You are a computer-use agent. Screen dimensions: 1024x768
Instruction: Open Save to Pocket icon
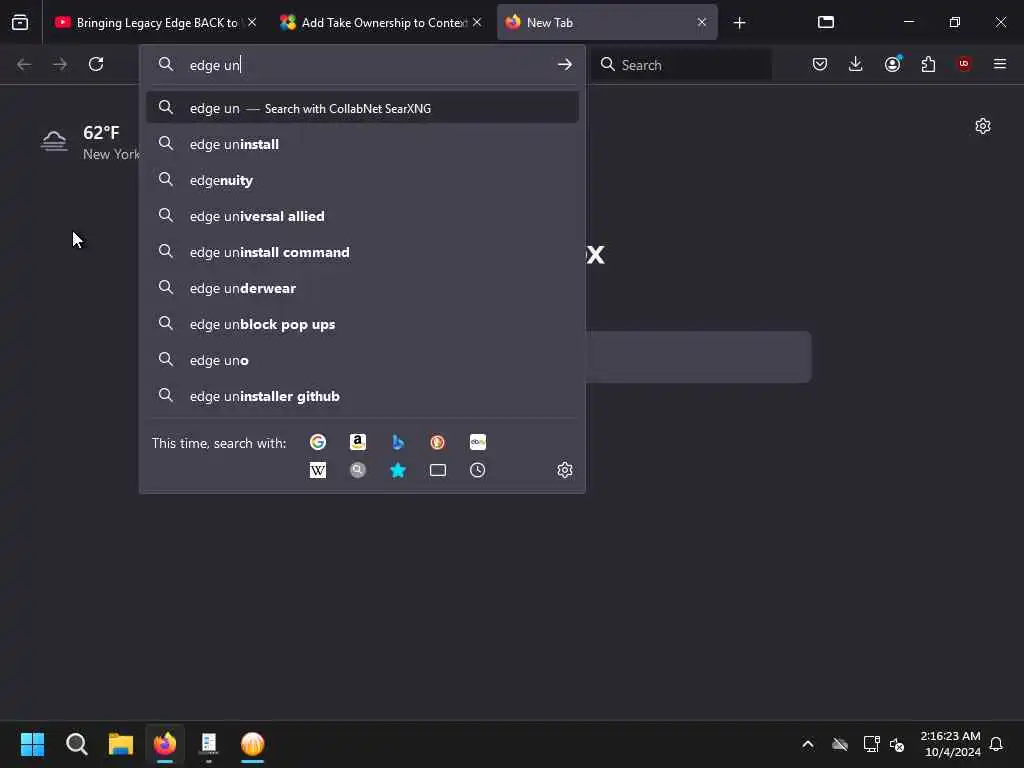tap(820, 64)
